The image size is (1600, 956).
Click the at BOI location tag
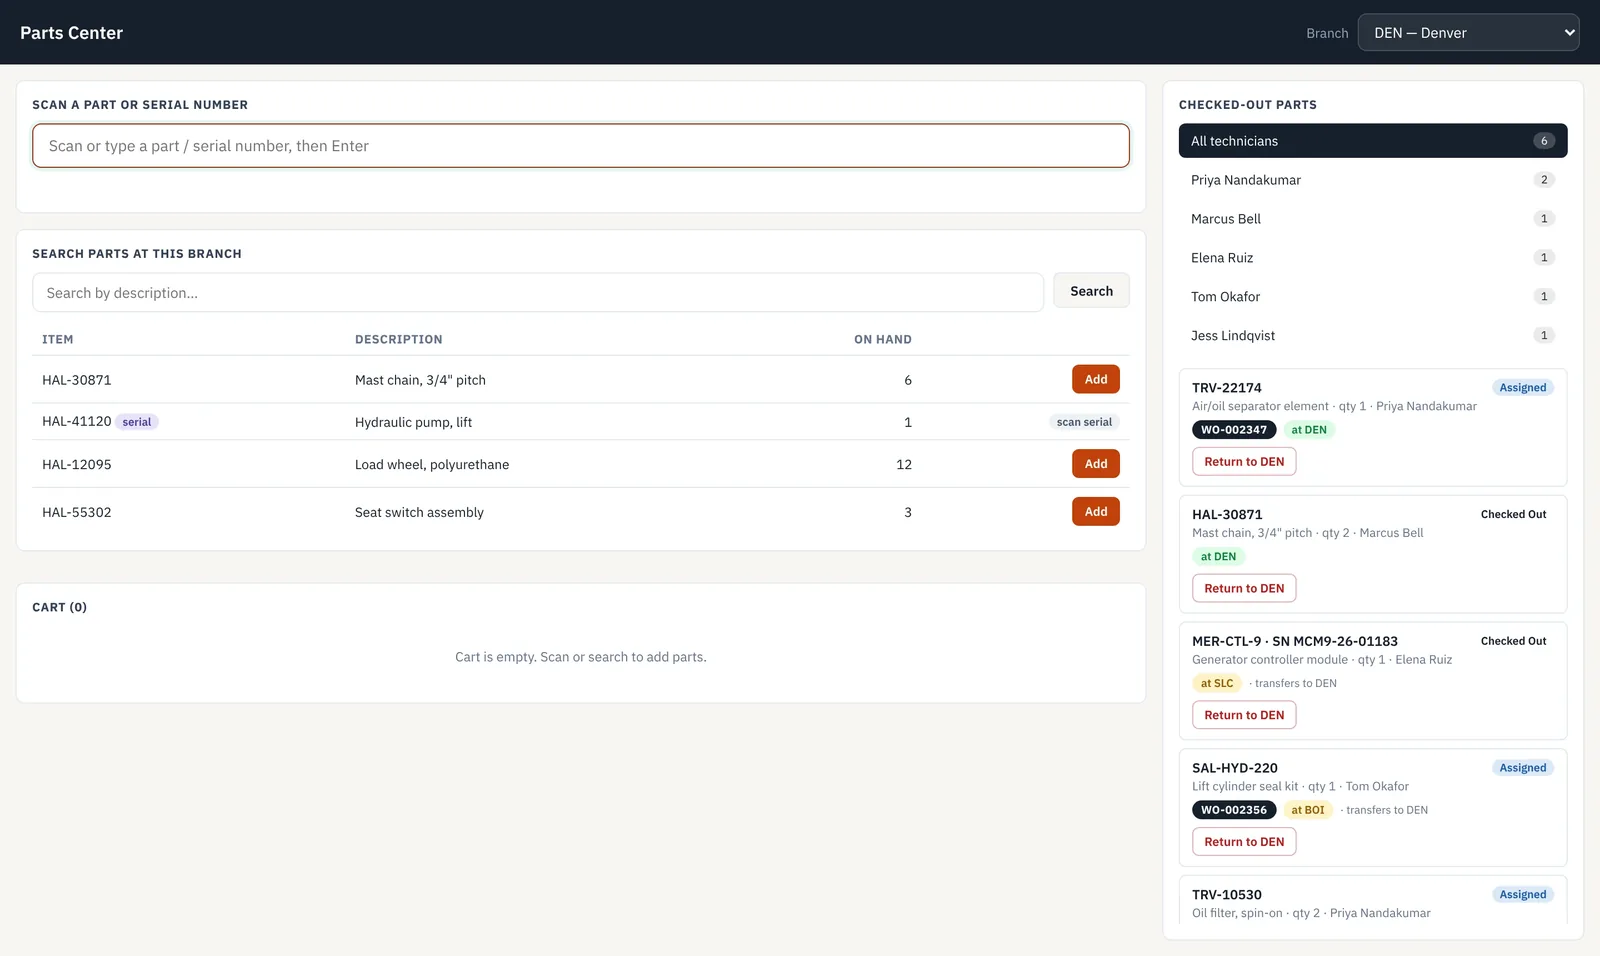pyautogui.click(x=1307, y=810)
